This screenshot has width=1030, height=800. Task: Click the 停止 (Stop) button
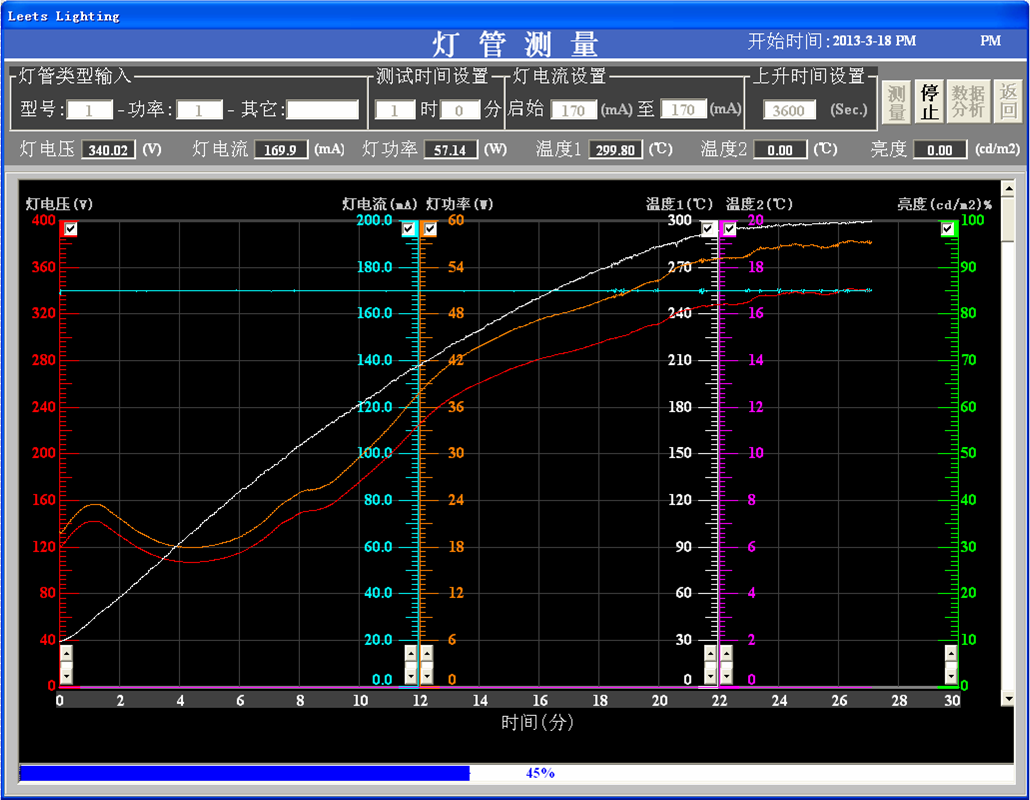point(929,102)
